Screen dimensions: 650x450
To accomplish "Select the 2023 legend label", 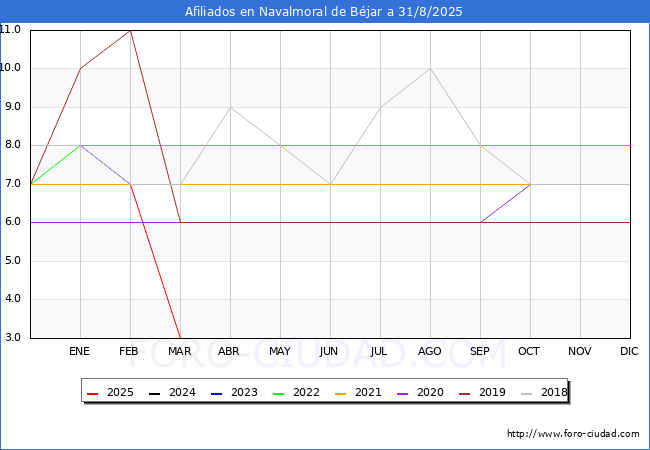I will tap(244, 392).
